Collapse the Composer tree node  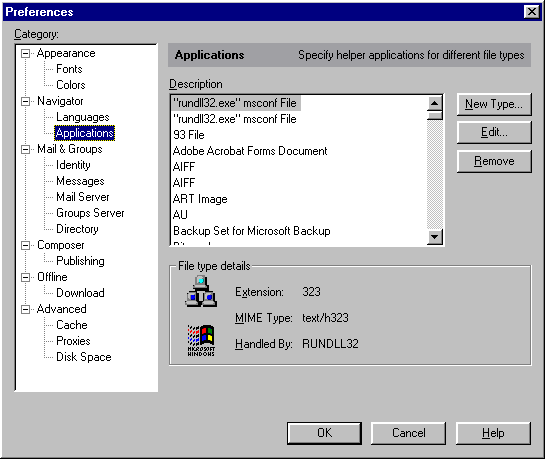pos(25,245)
